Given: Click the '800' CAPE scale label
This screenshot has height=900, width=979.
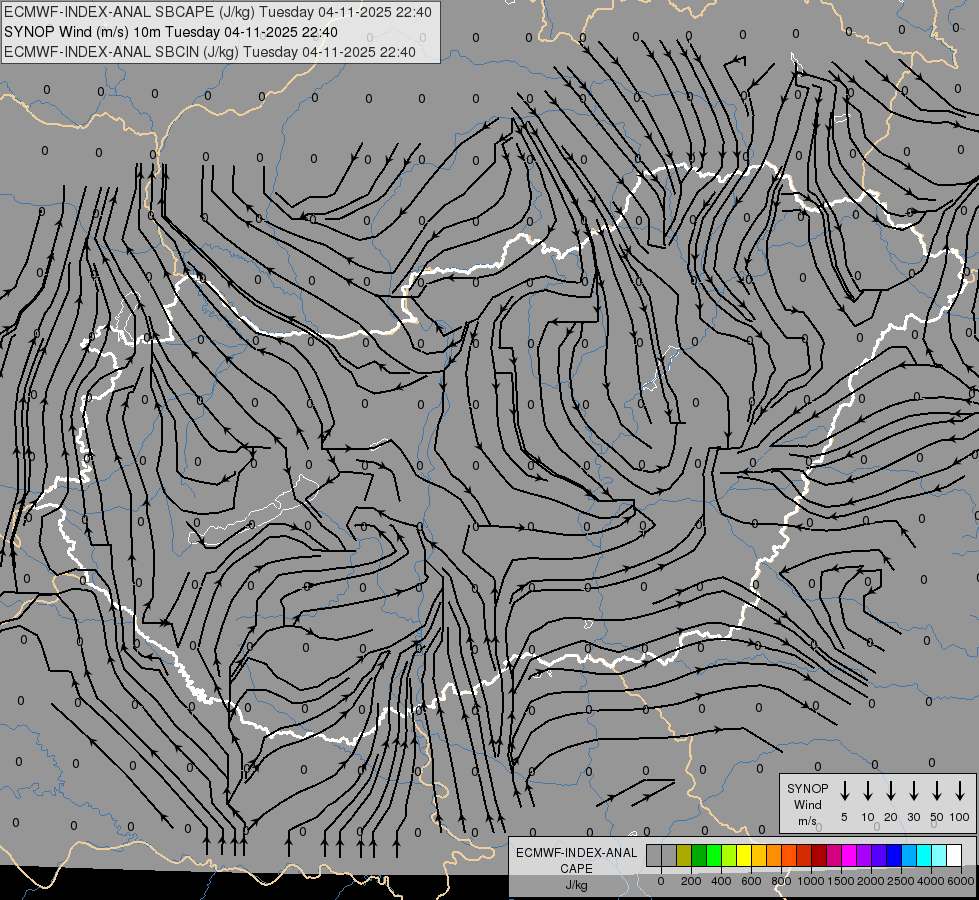Looking at the screenshot, I should (x=781, y=881).
